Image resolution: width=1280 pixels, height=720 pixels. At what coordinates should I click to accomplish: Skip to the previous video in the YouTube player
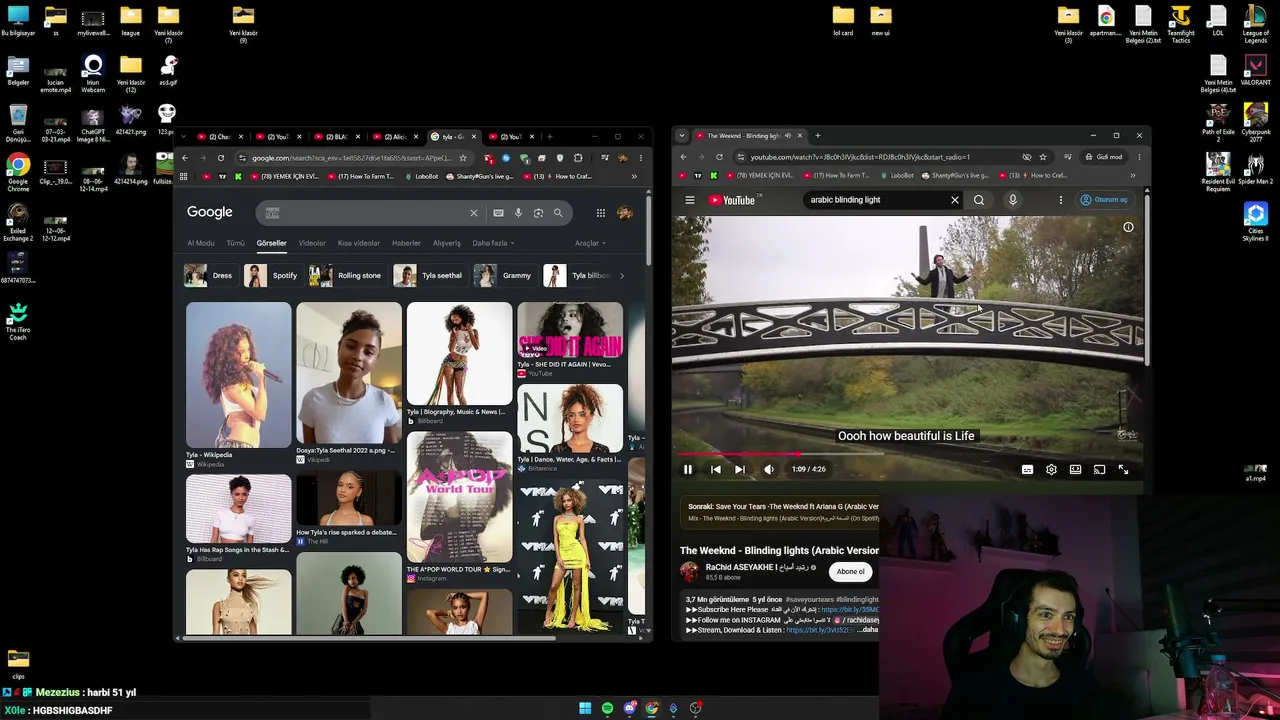pyautogui.click(x=716, y=469)
